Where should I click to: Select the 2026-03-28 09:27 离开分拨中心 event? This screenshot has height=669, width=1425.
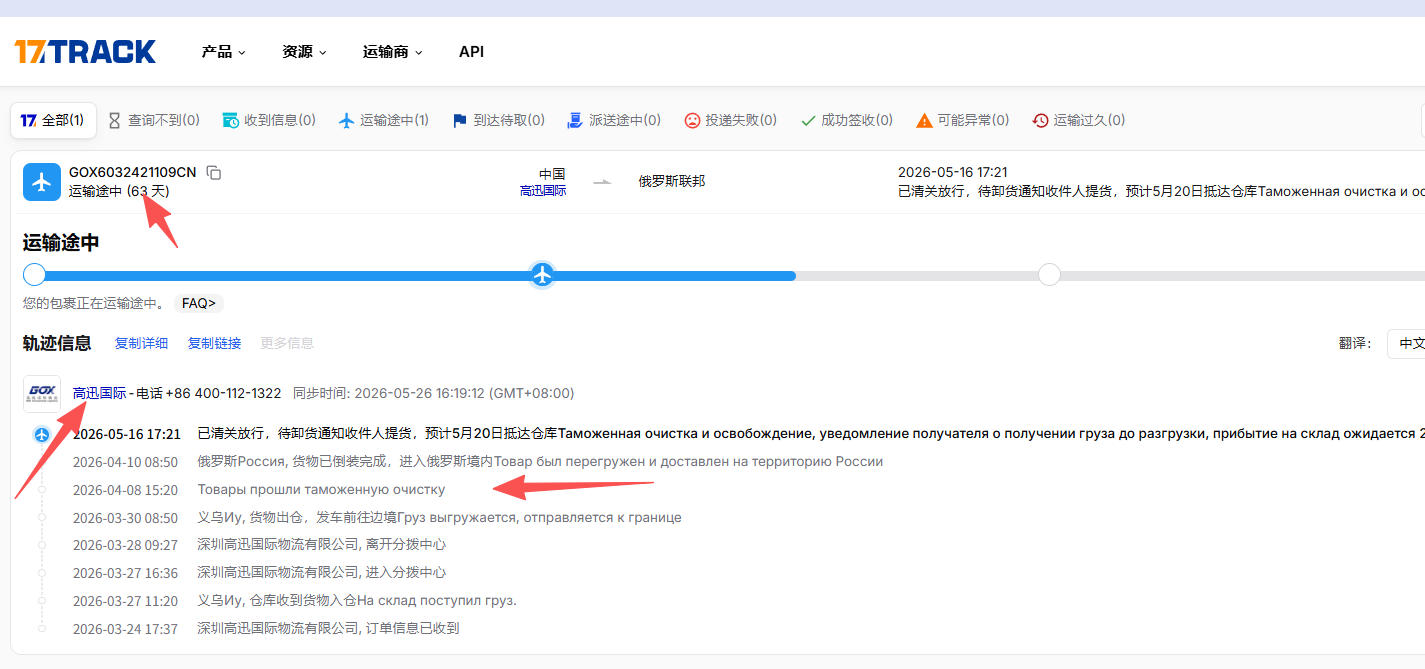tap(259, 545)
